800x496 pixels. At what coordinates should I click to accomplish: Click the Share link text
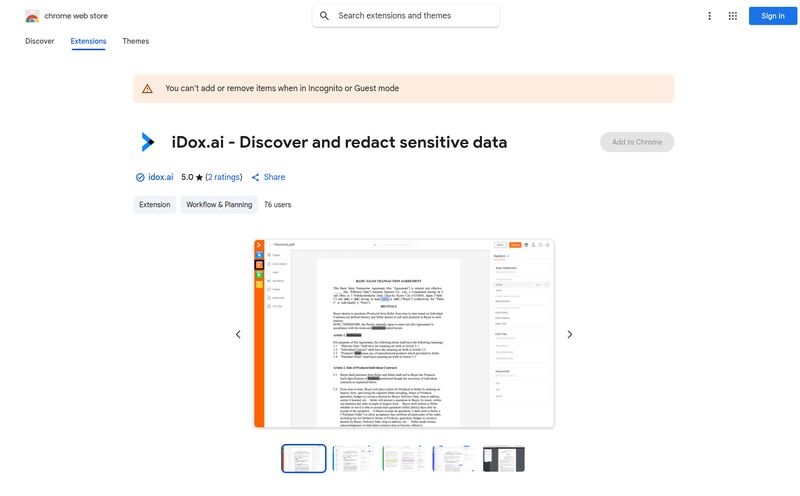[274, 177]
